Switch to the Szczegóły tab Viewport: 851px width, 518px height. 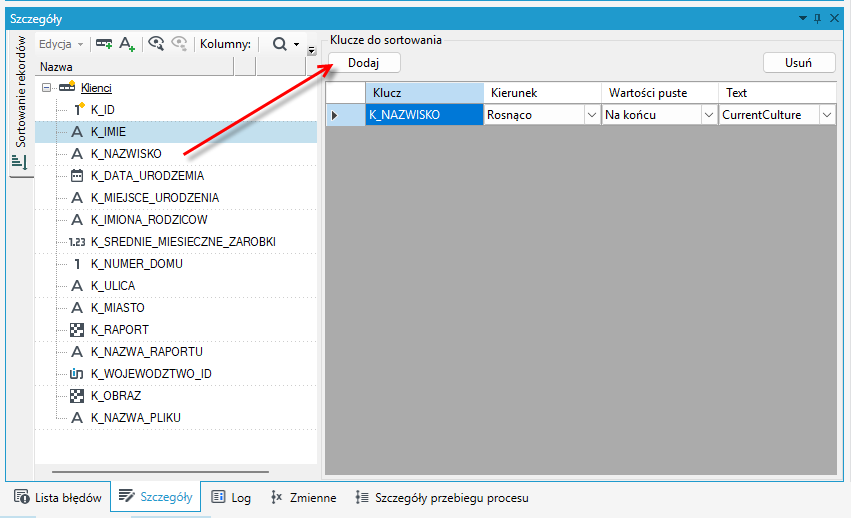(156, 497)
